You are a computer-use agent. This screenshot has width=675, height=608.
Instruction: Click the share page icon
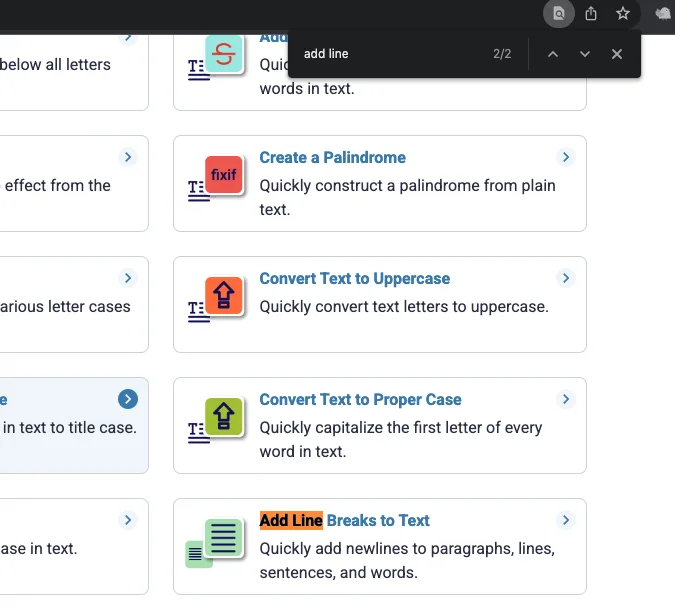591,14
